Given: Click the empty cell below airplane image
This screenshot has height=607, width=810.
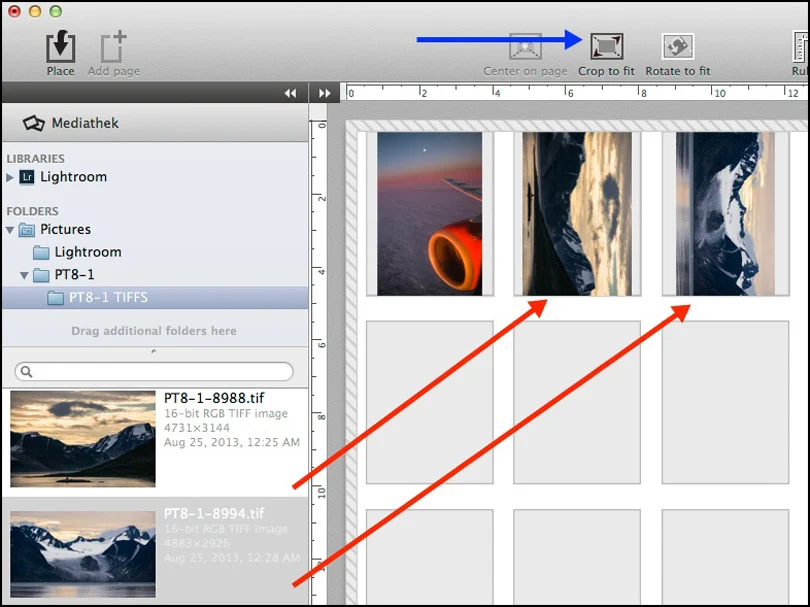Looking at the screenshot, I should coord(430,402).
